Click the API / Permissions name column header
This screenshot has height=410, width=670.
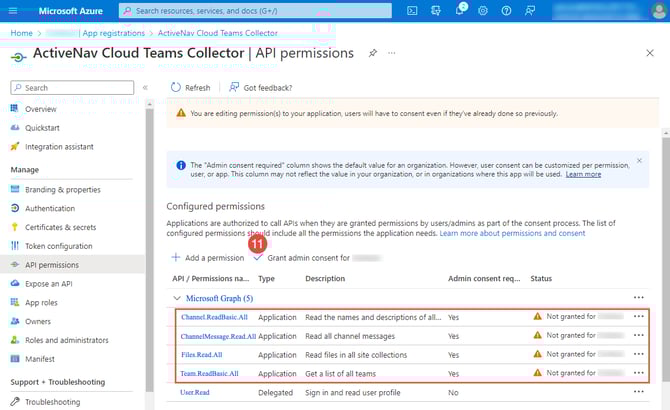tap(211, 278)
